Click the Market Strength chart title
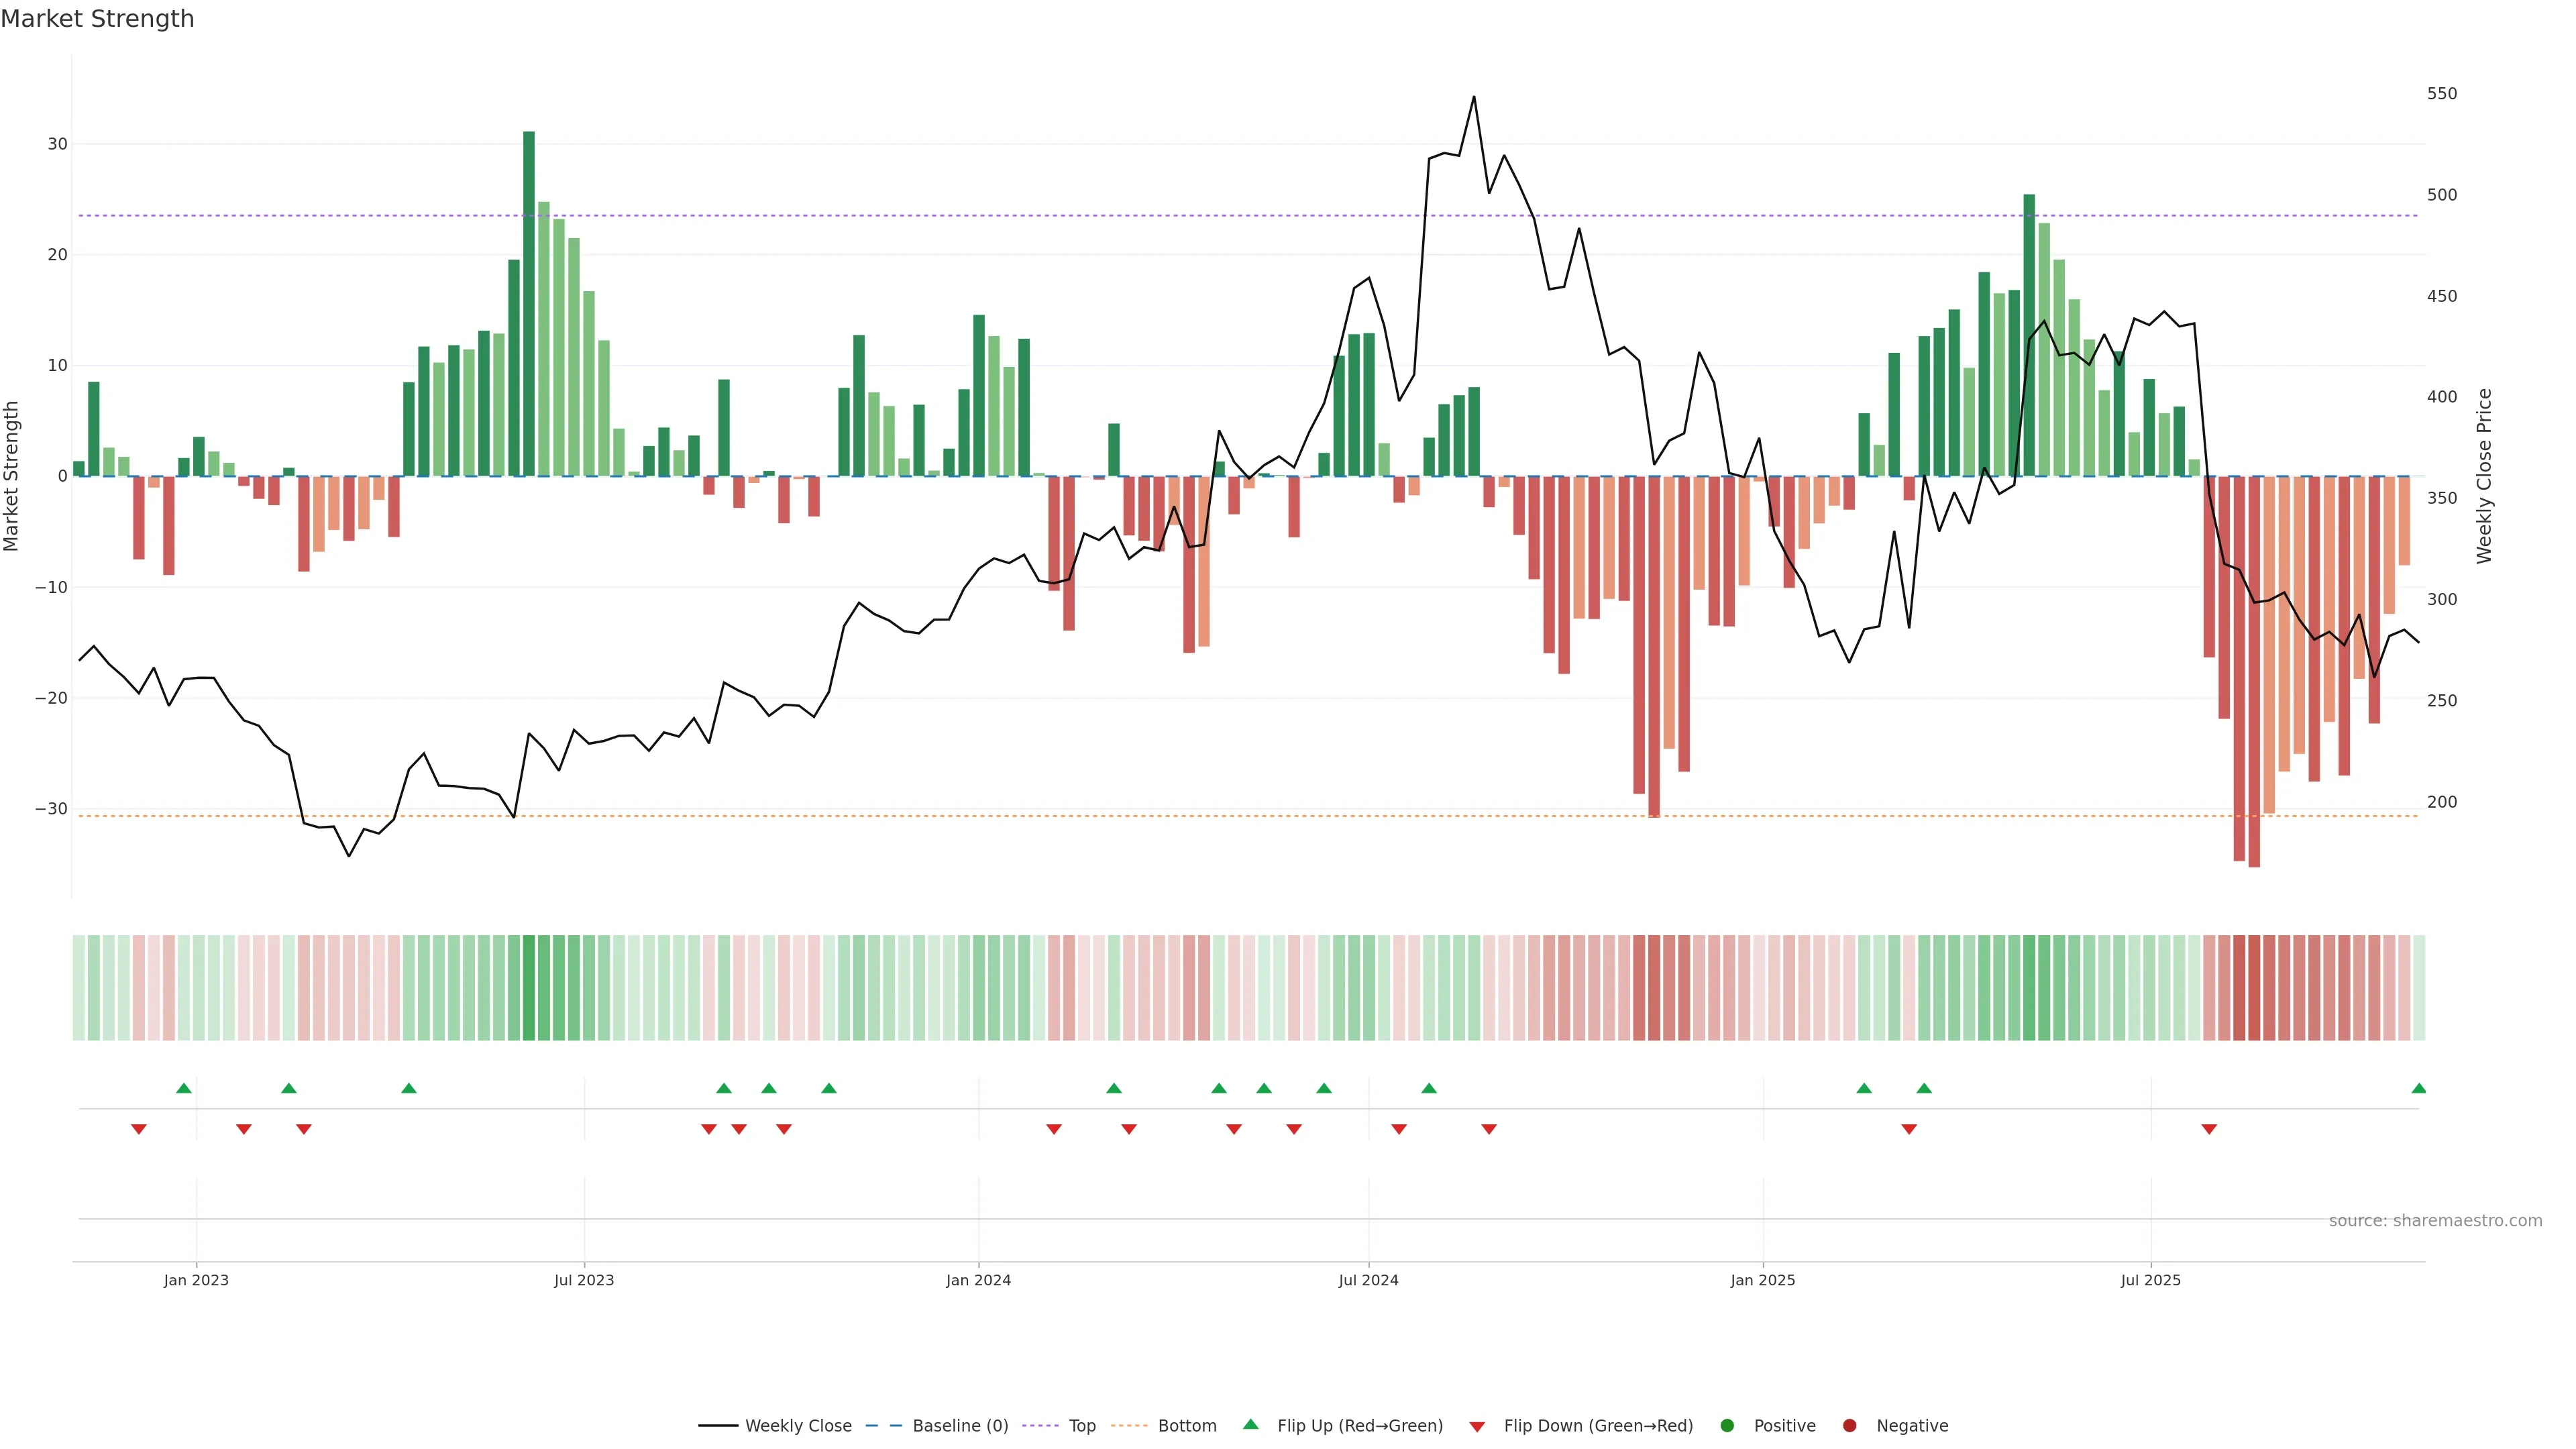The width and height of the screenshot is (2576, 1449). click(x=97, y=19)
